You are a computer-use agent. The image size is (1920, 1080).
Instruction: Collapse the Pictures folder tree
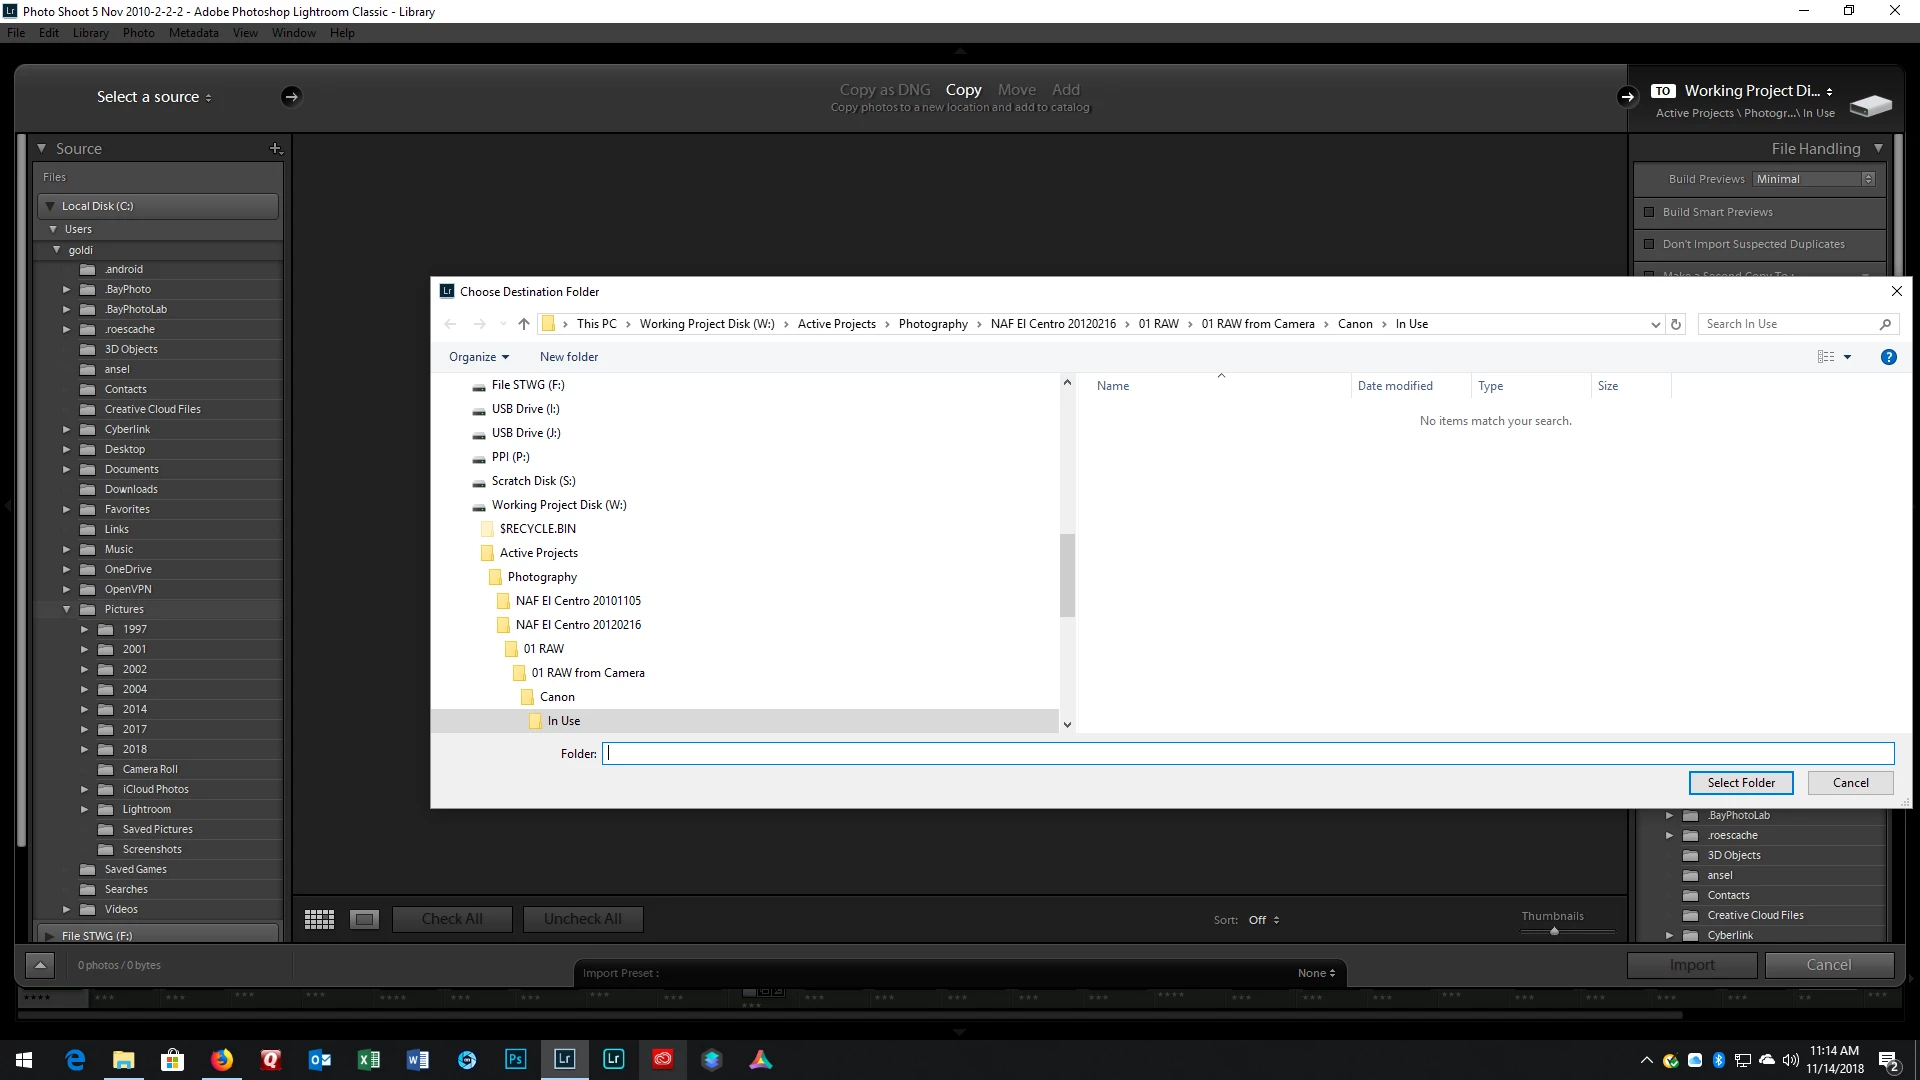[x=67, y=609]
